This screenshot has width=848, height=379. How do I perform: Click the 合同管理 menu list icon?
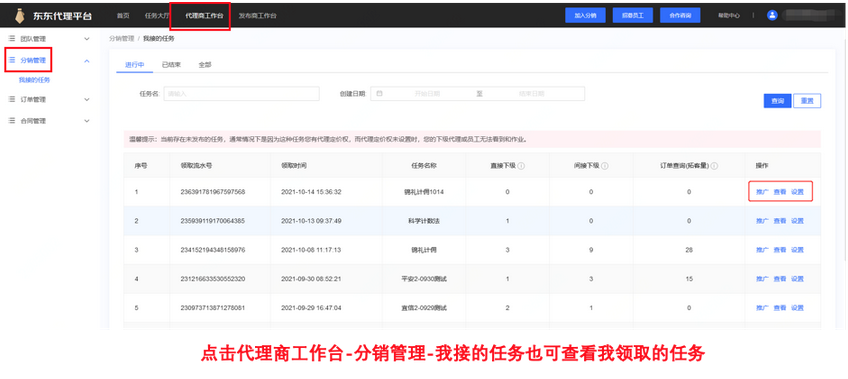[x=12, y=121]
